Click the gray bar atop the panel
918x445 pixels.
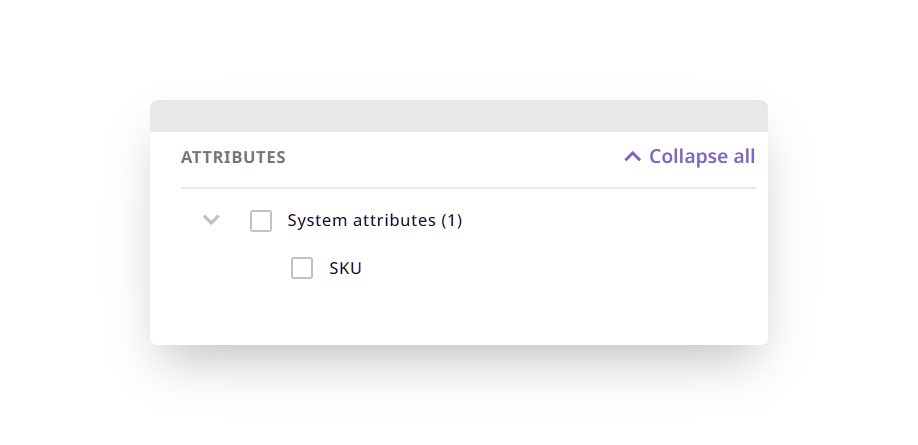pos(458,116)
